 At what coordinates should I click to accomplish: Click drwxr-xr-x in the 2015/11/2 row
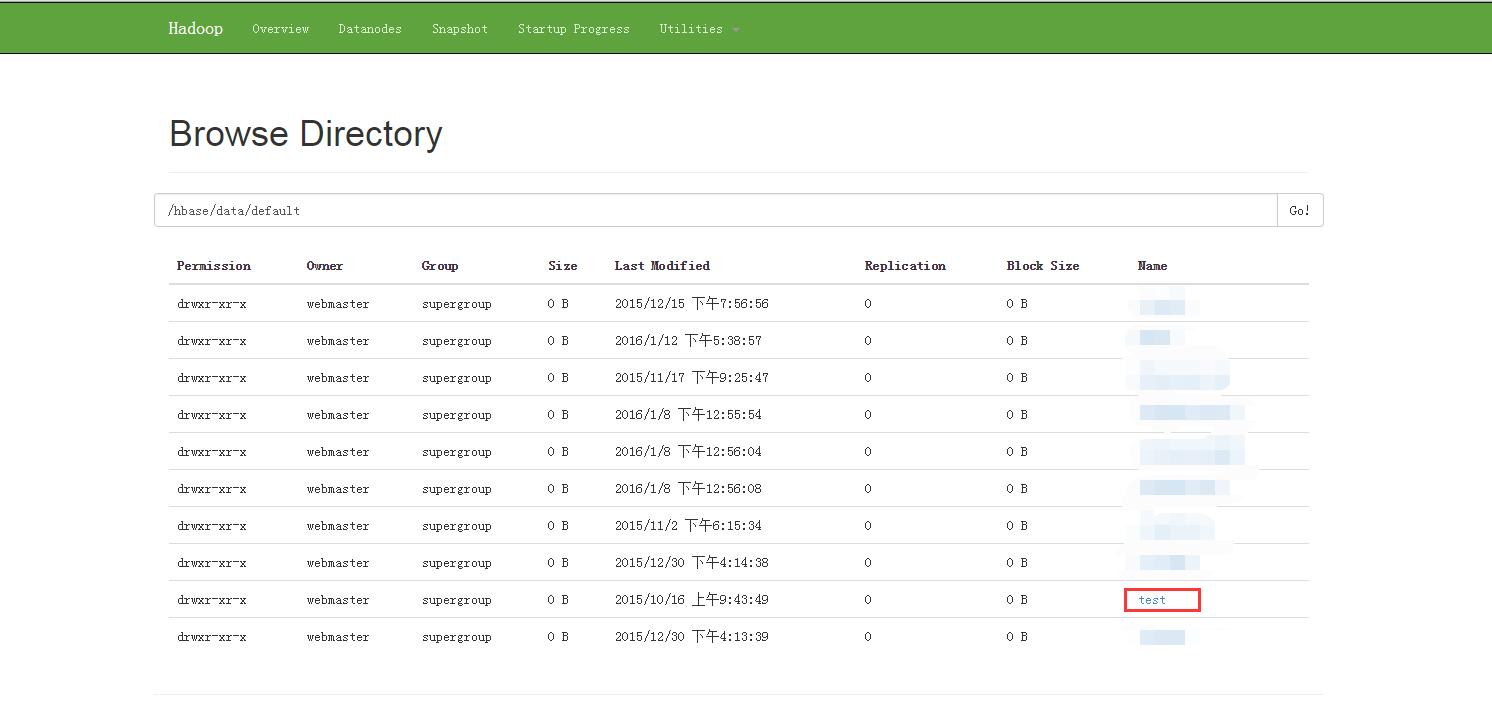(212, 526)
